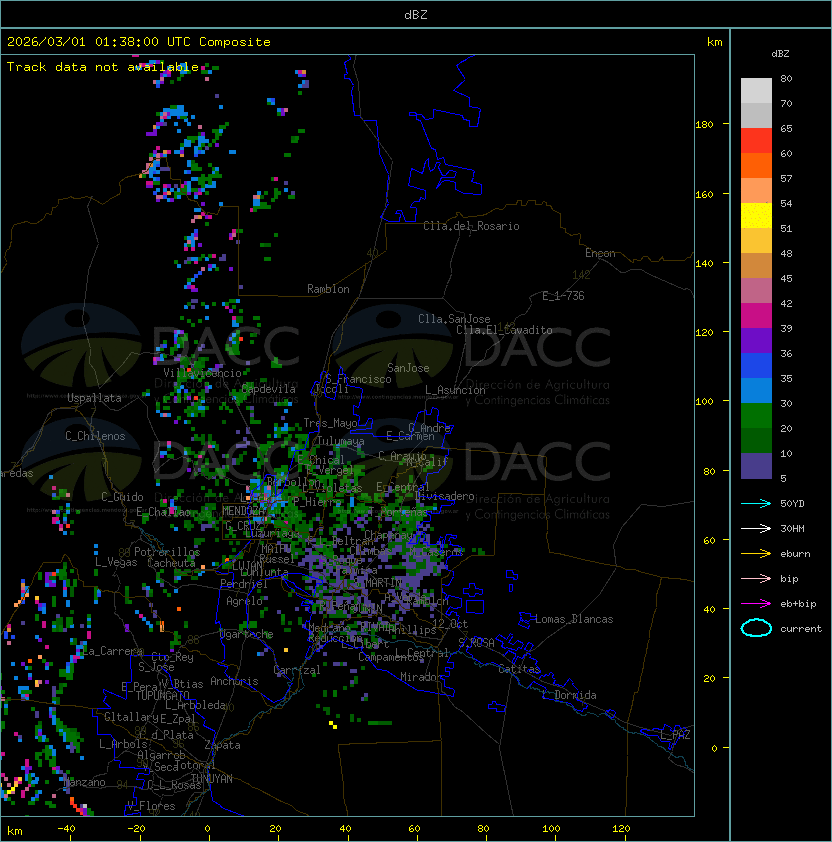Click the '180' tick on vertical km axis
The height and width of the screenshot is (842, 832).
(704, 124)
